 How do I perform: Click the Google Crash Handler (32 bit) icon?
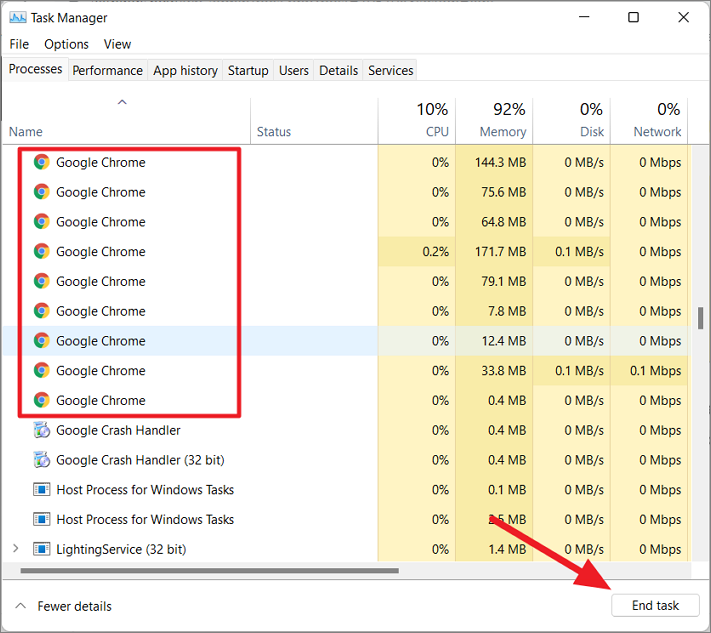(42, 460)
